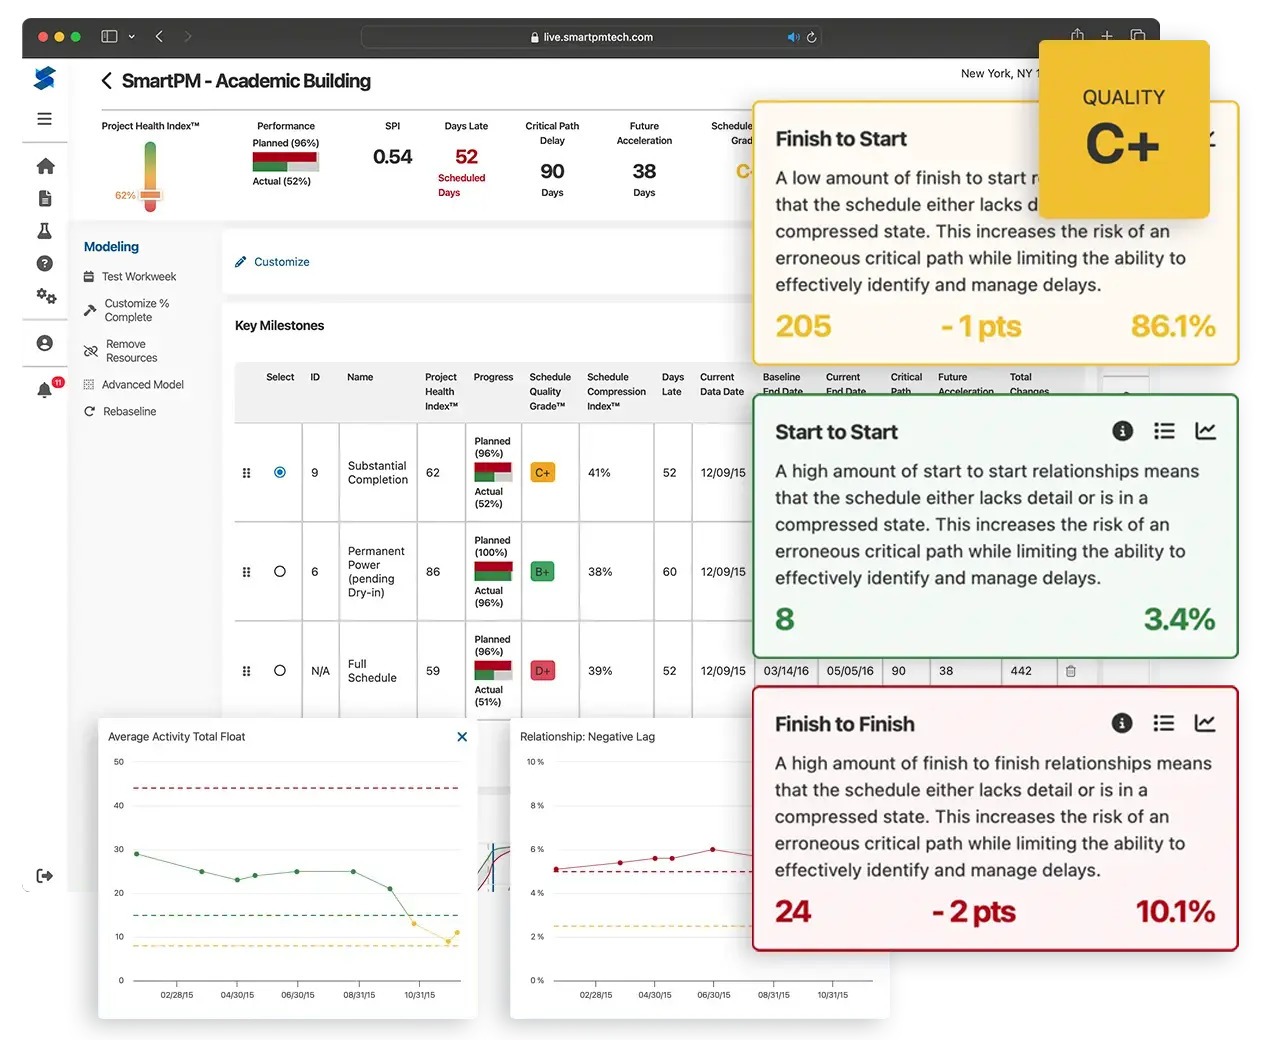1261x1040 pixels.
Task: Open the user account icon in sidebar
Action: click(45, 343)
